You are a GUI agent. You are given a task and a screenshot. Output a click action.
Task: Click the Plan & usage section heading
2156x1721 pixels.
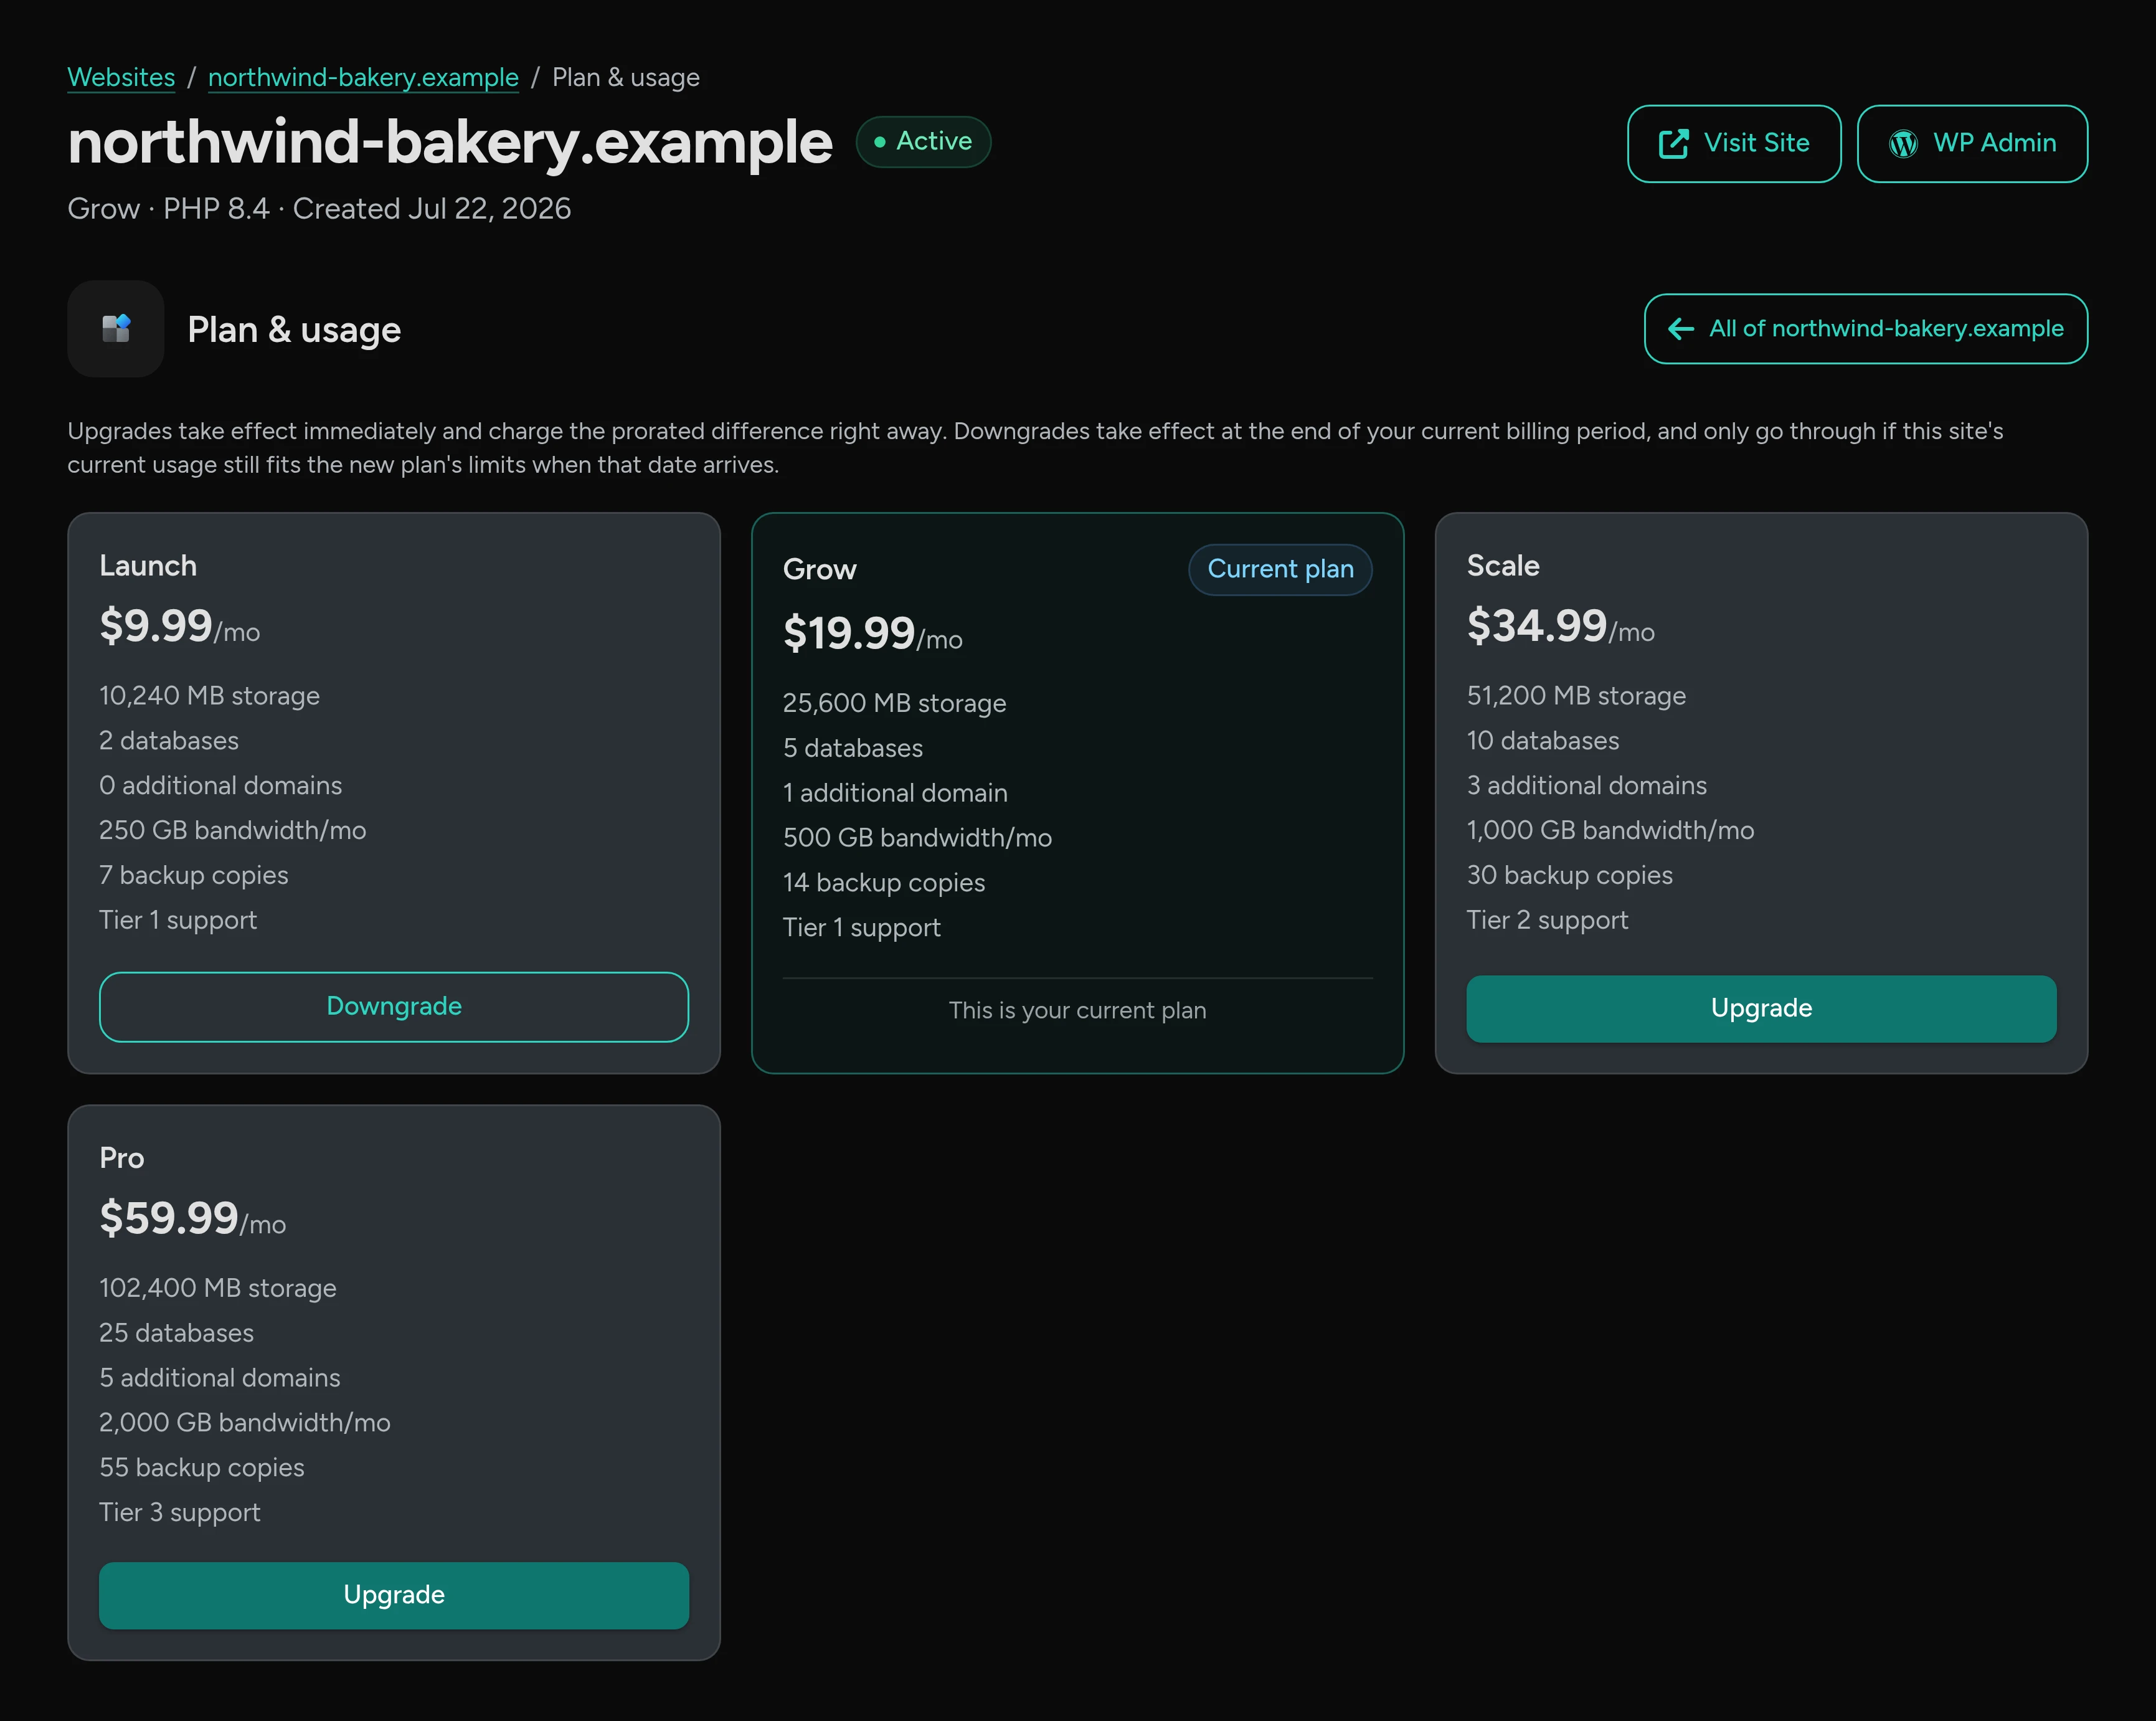point(294,329)
